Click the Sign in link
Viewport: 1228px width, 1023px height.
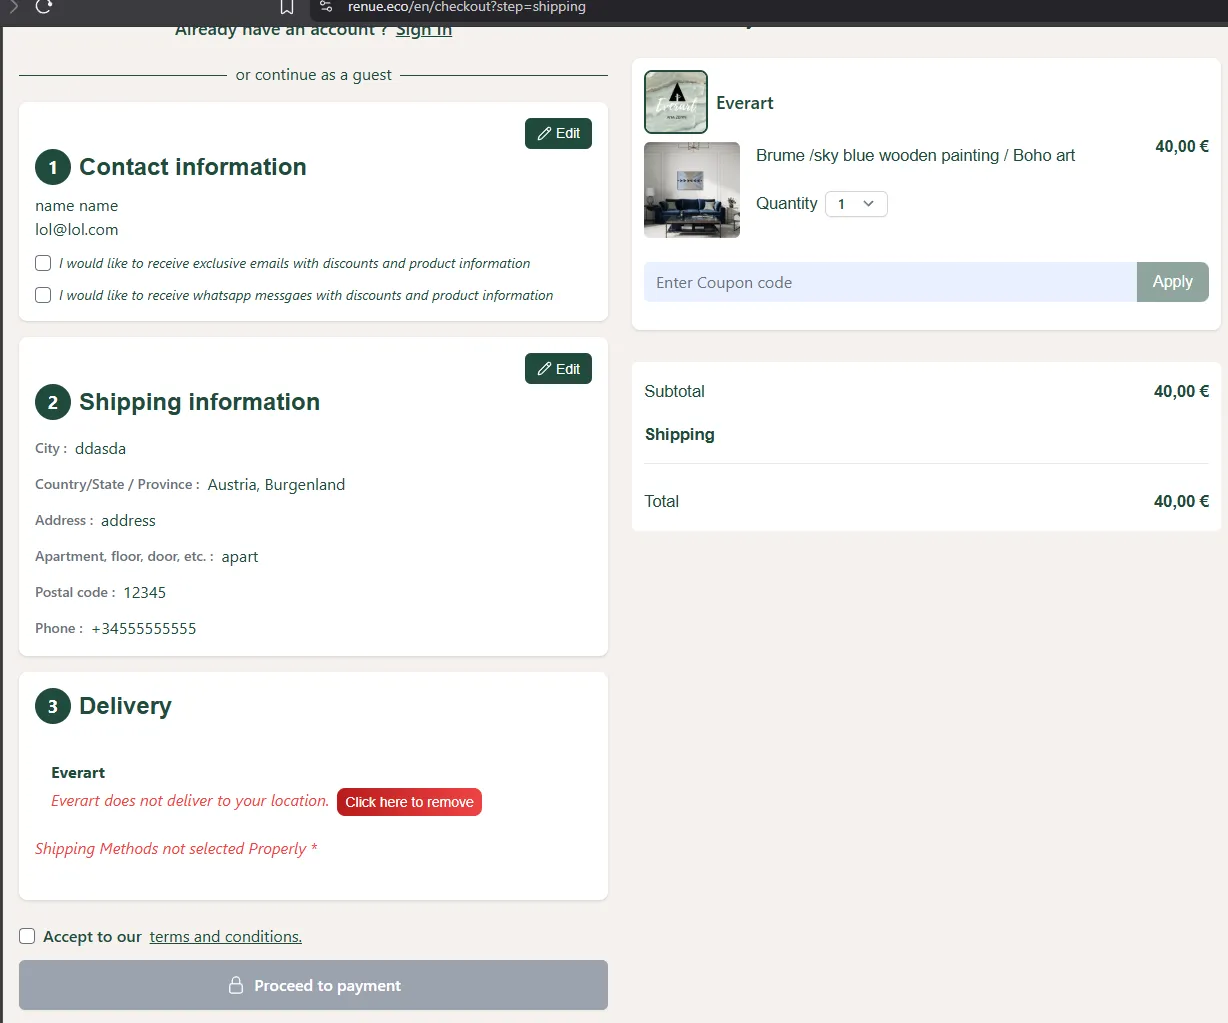tap(424, 30)
